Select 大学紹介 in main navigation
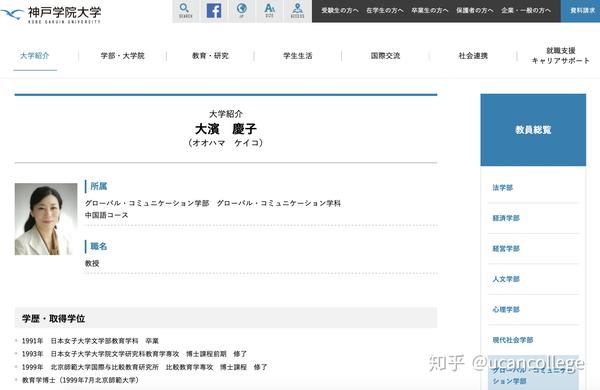 point(35,56)
